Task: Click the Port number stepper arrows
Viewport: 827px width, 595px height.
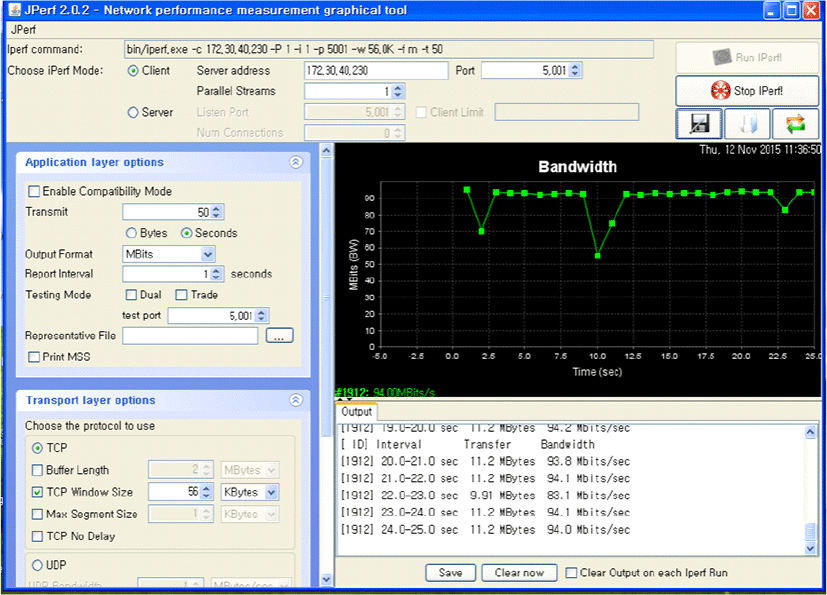Action: pyautogui.click(x=575, y=71)
